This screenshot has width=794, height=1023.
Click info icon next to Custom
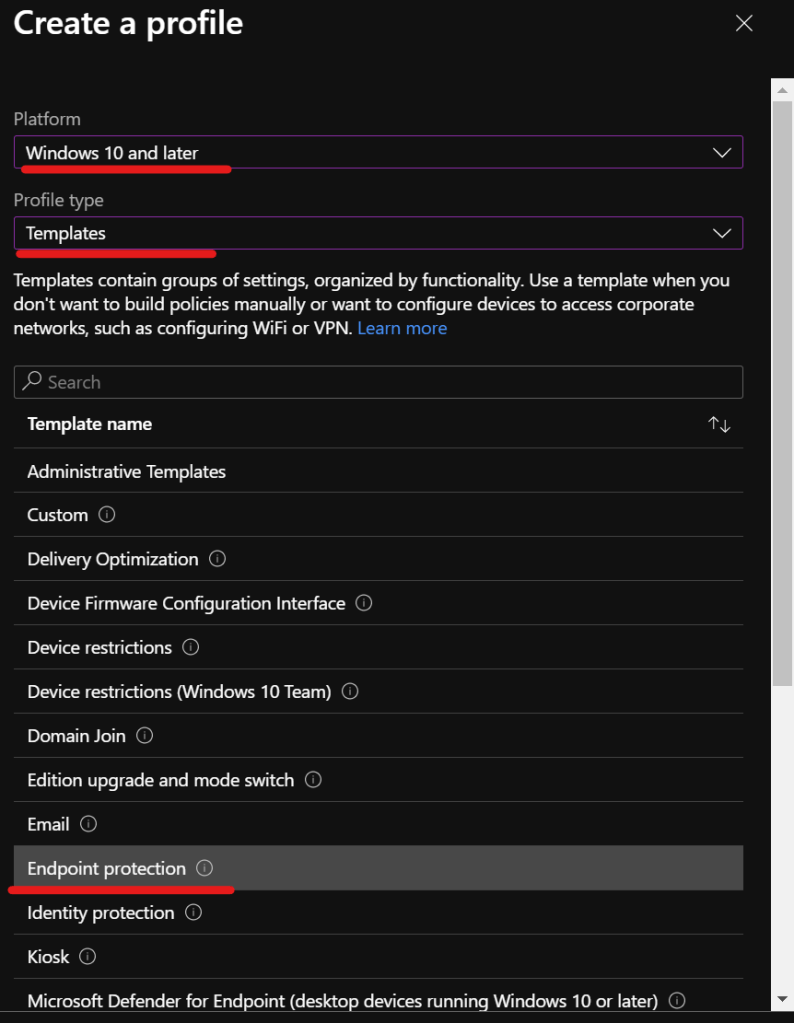(x=108, y=515)
